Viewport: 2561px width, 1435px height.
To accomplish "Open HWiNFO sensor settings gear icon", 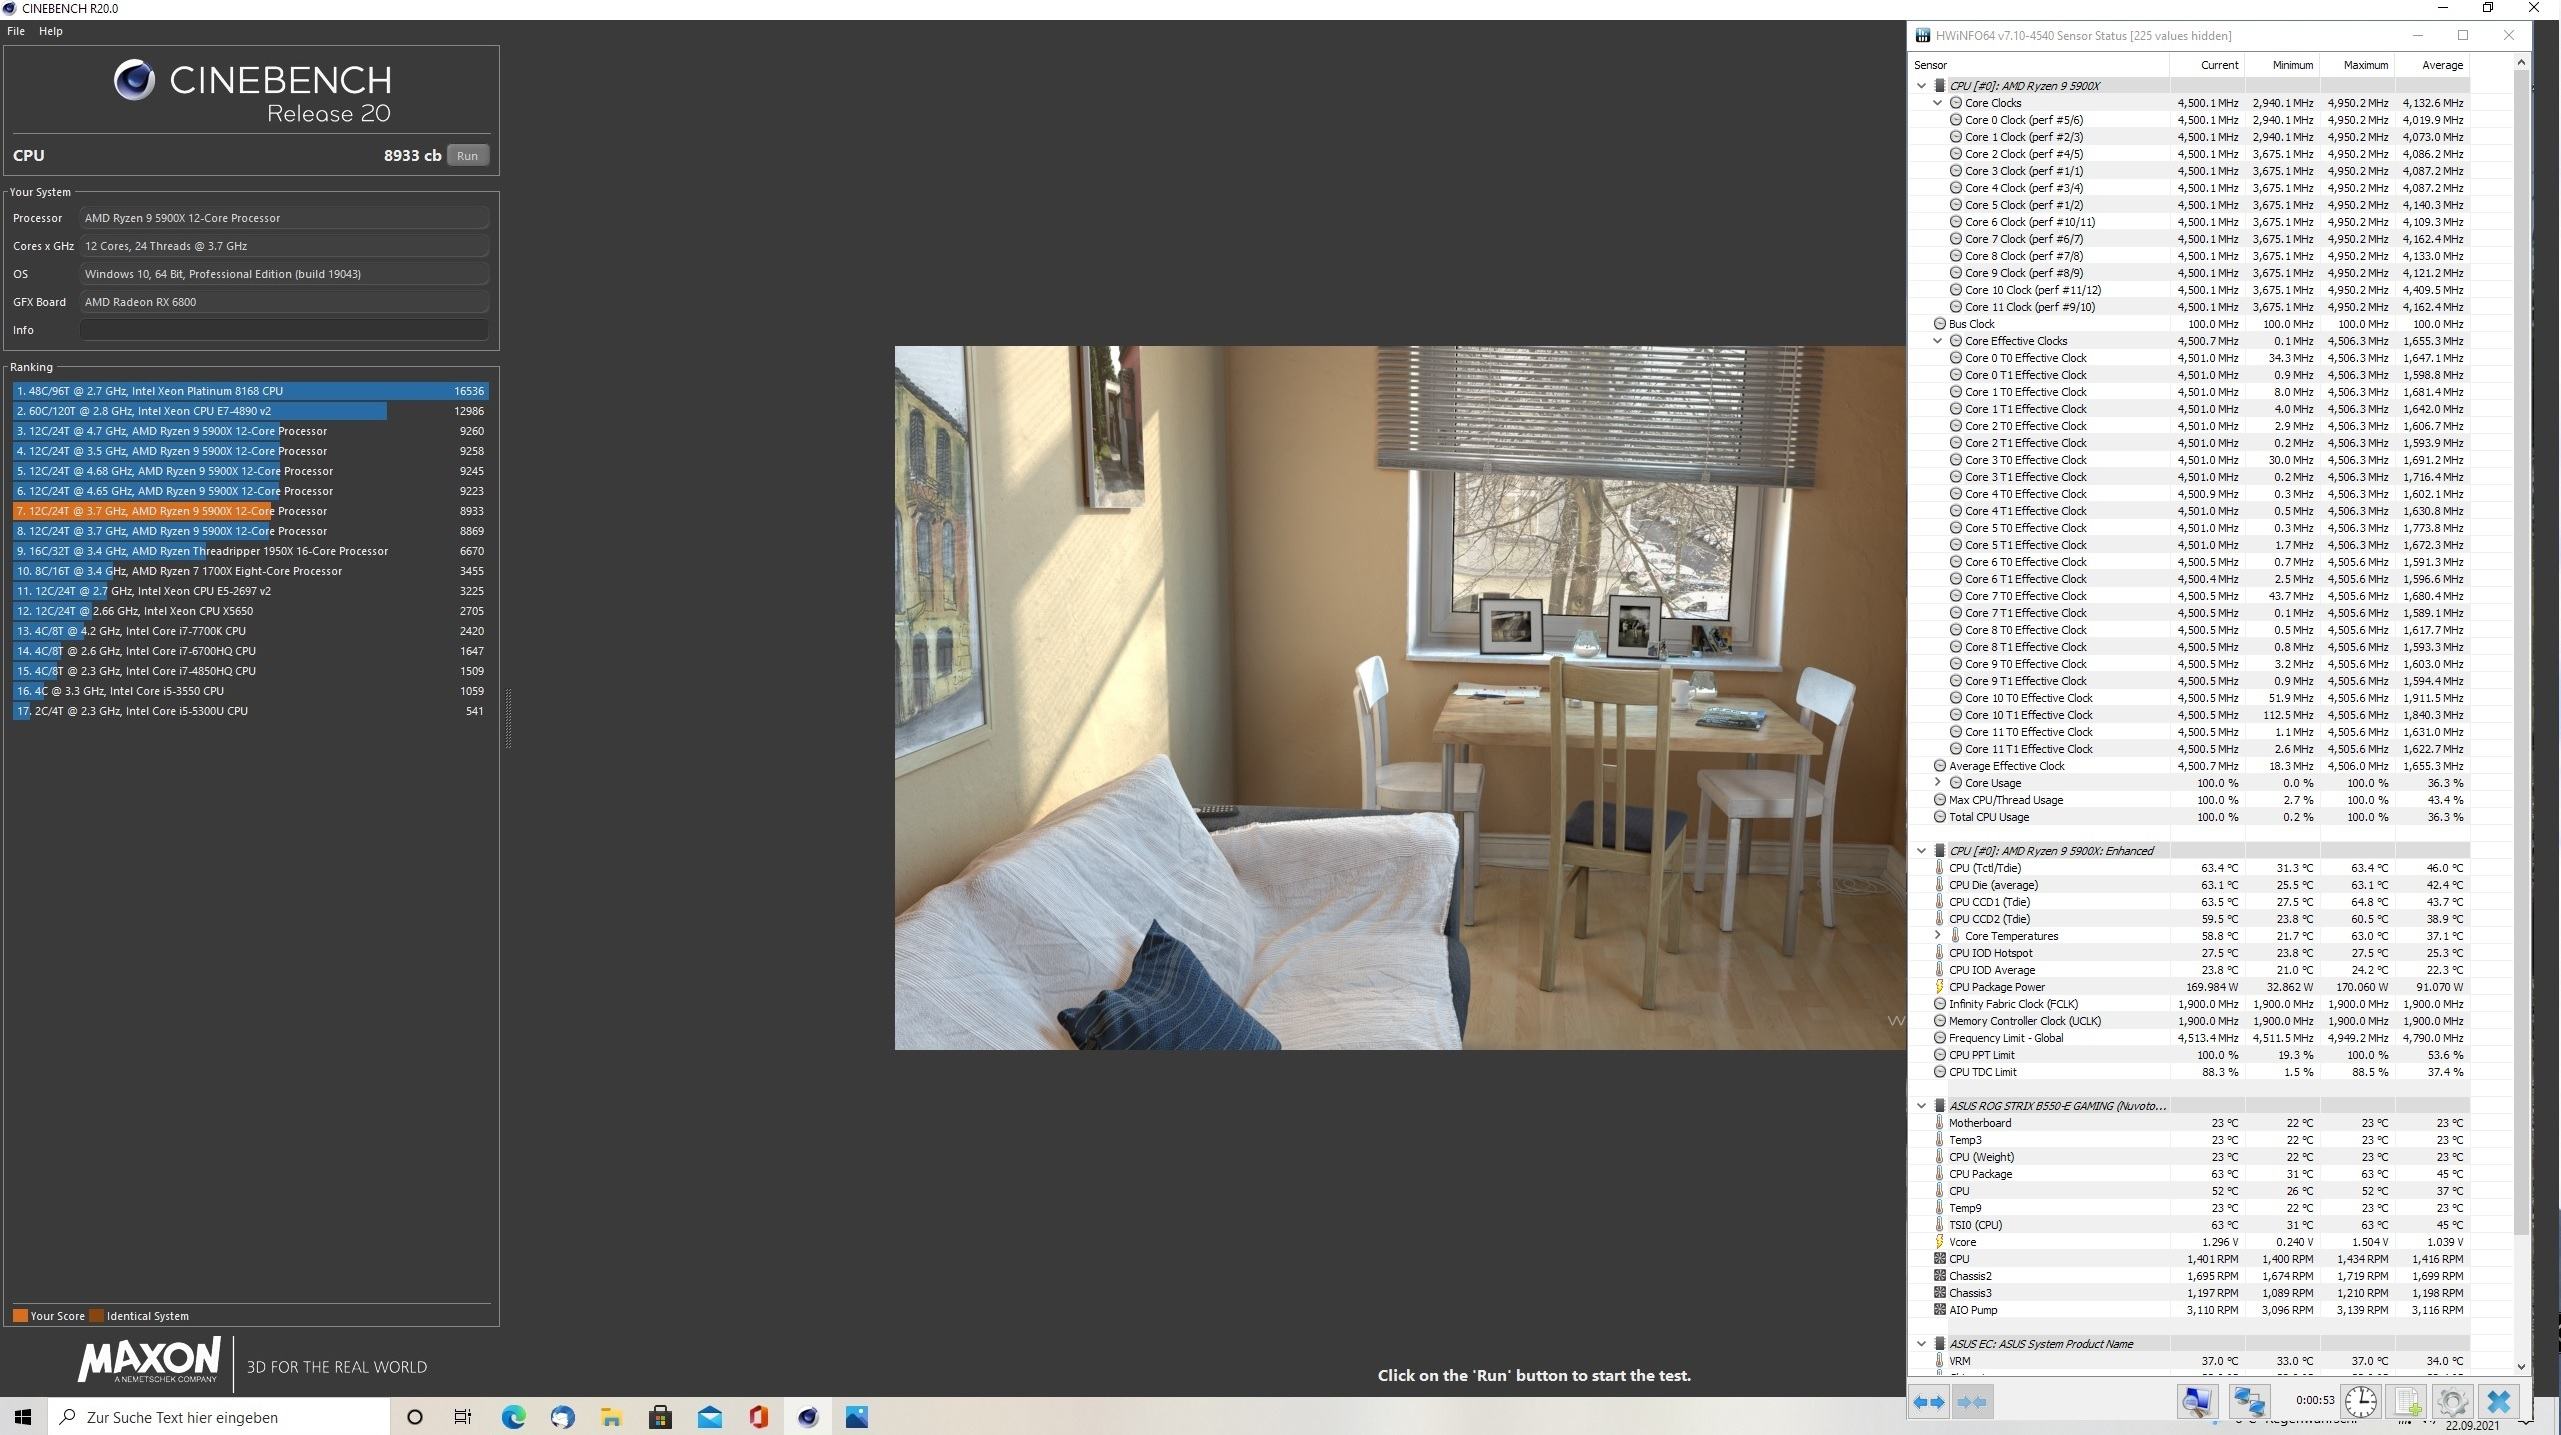I will pyautogui.click(x=2452, y=1402).
